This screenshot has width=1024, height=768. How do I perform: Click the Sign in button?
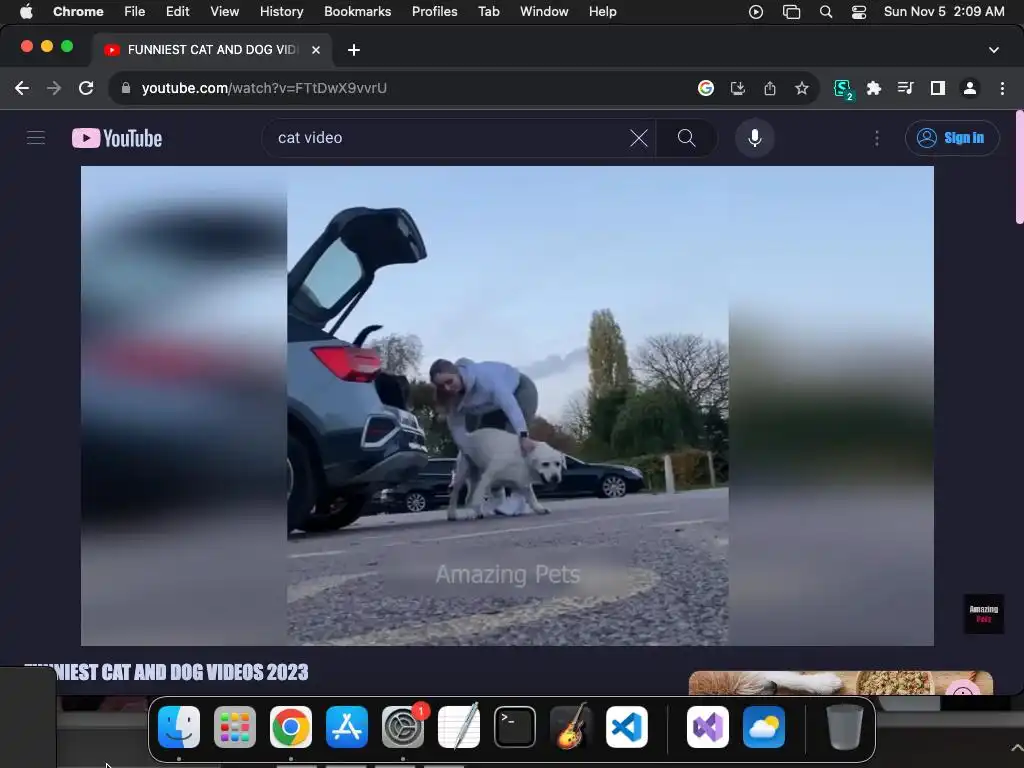952,138
